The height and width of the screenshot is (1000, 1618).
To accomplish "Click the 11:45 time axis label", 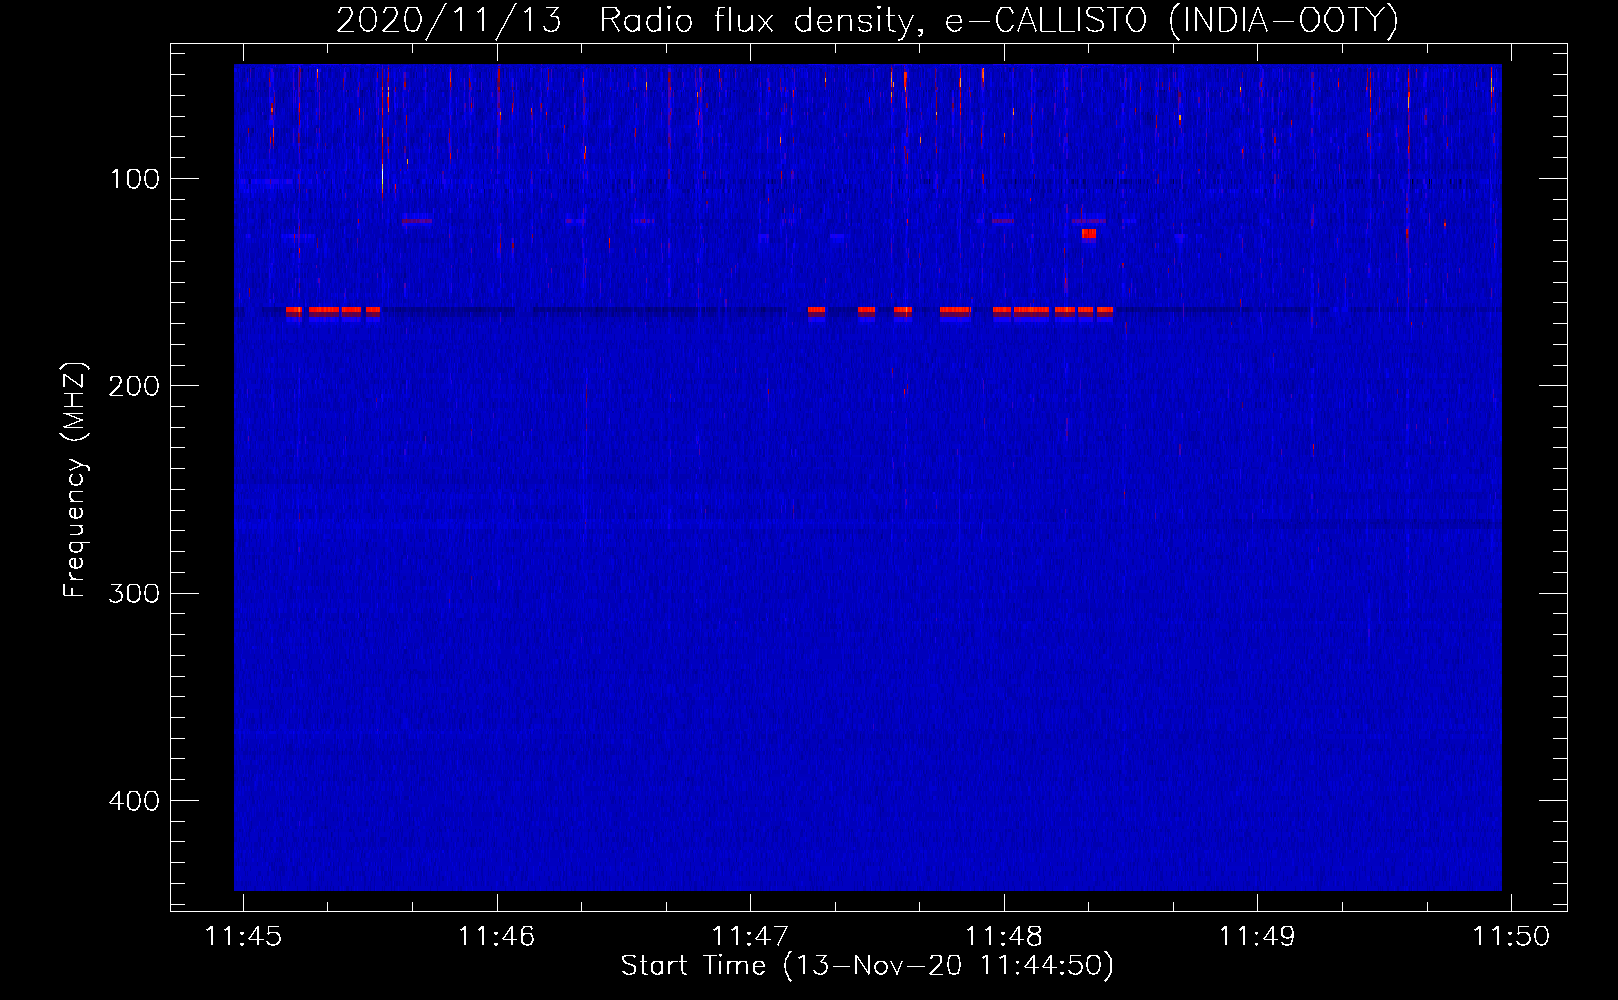I will pos(243,936).
